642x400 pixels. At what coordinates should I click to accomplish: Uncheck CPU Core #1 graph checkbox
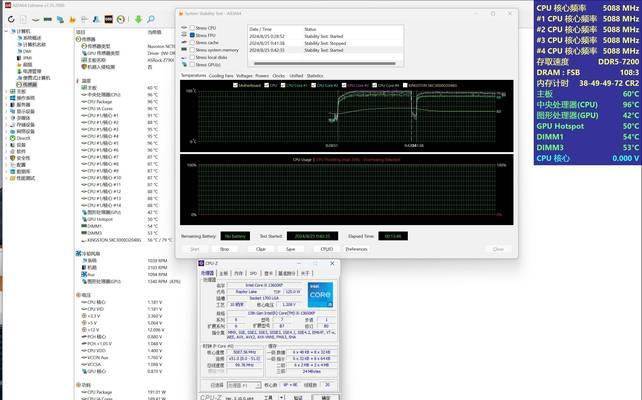(283, 85)
